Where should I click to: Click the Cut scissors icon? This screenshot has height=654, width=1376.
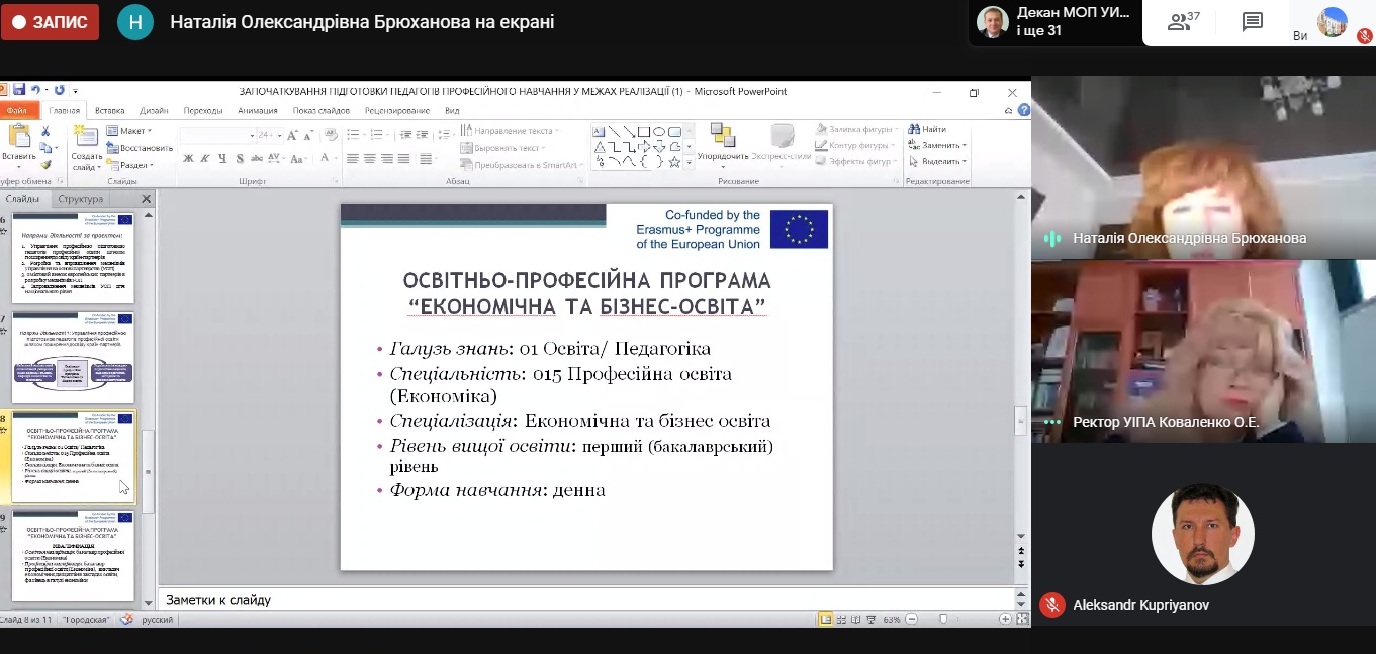click(46, 131)
